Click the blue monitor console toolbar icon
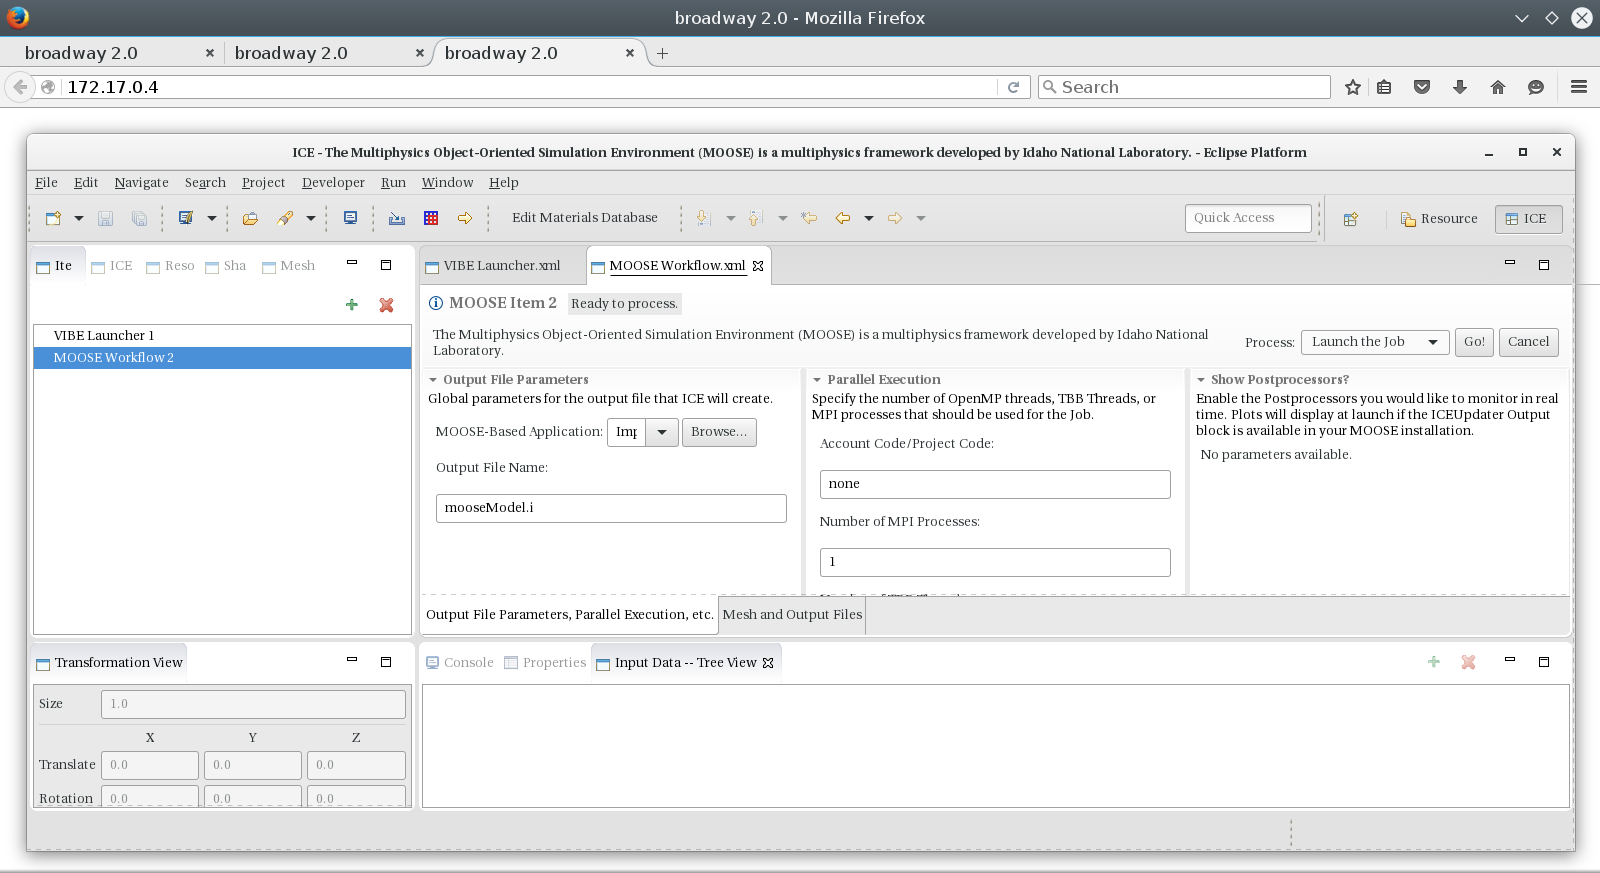 [350, 218]
